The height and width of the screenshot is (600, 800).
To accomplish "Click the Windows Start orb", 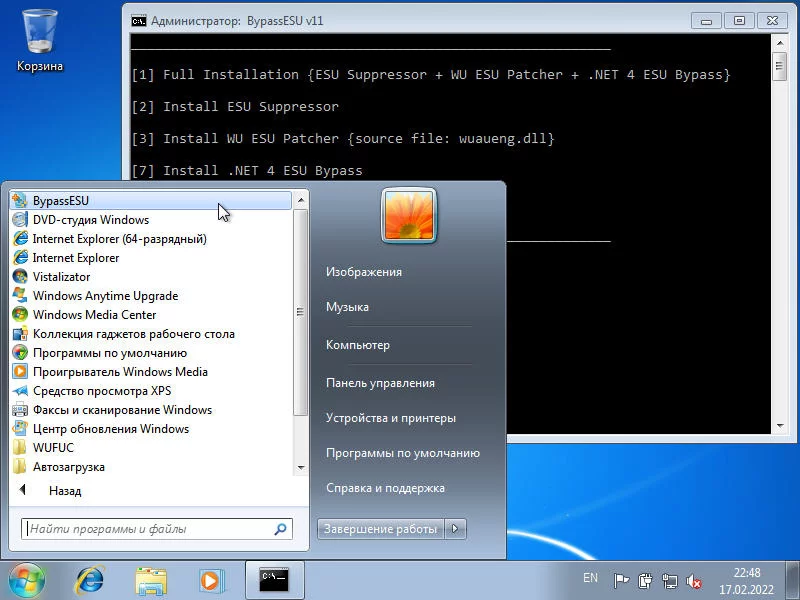I will click(x=26, y=581).
